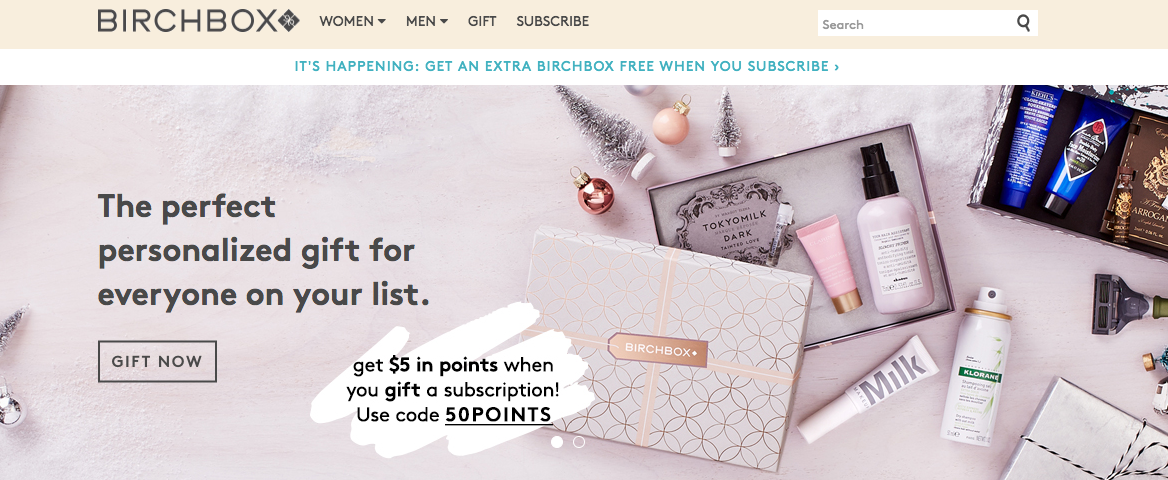Image resolution: width=1168 pixels, height=480 pixels.
Task: Focus the Search input field
Action: tap(916, 24)
